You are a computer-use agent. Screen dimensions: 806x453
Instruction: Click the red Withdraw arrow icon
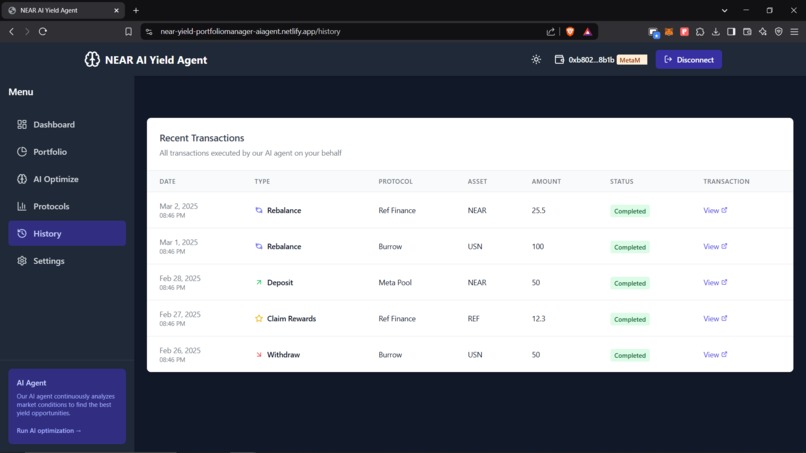tap(259, 354)
